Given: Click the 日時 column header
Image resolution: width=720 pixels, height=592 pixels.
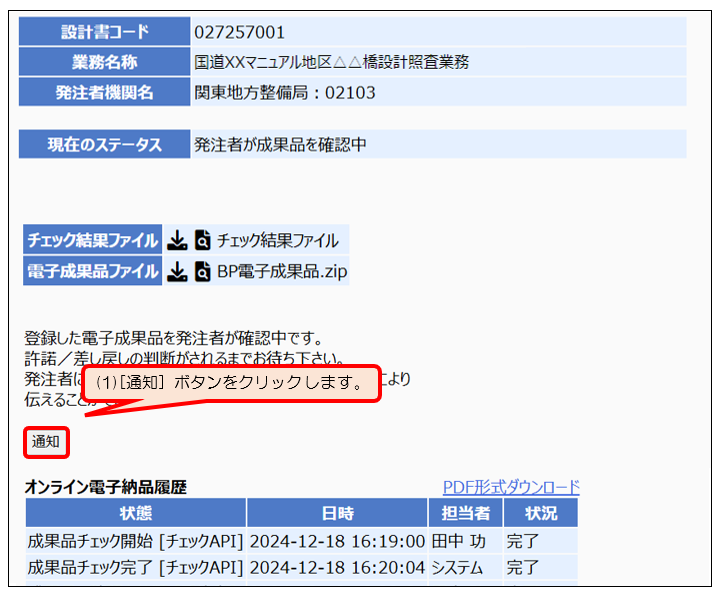Looking at the screenshot, I should click(337, 513).
